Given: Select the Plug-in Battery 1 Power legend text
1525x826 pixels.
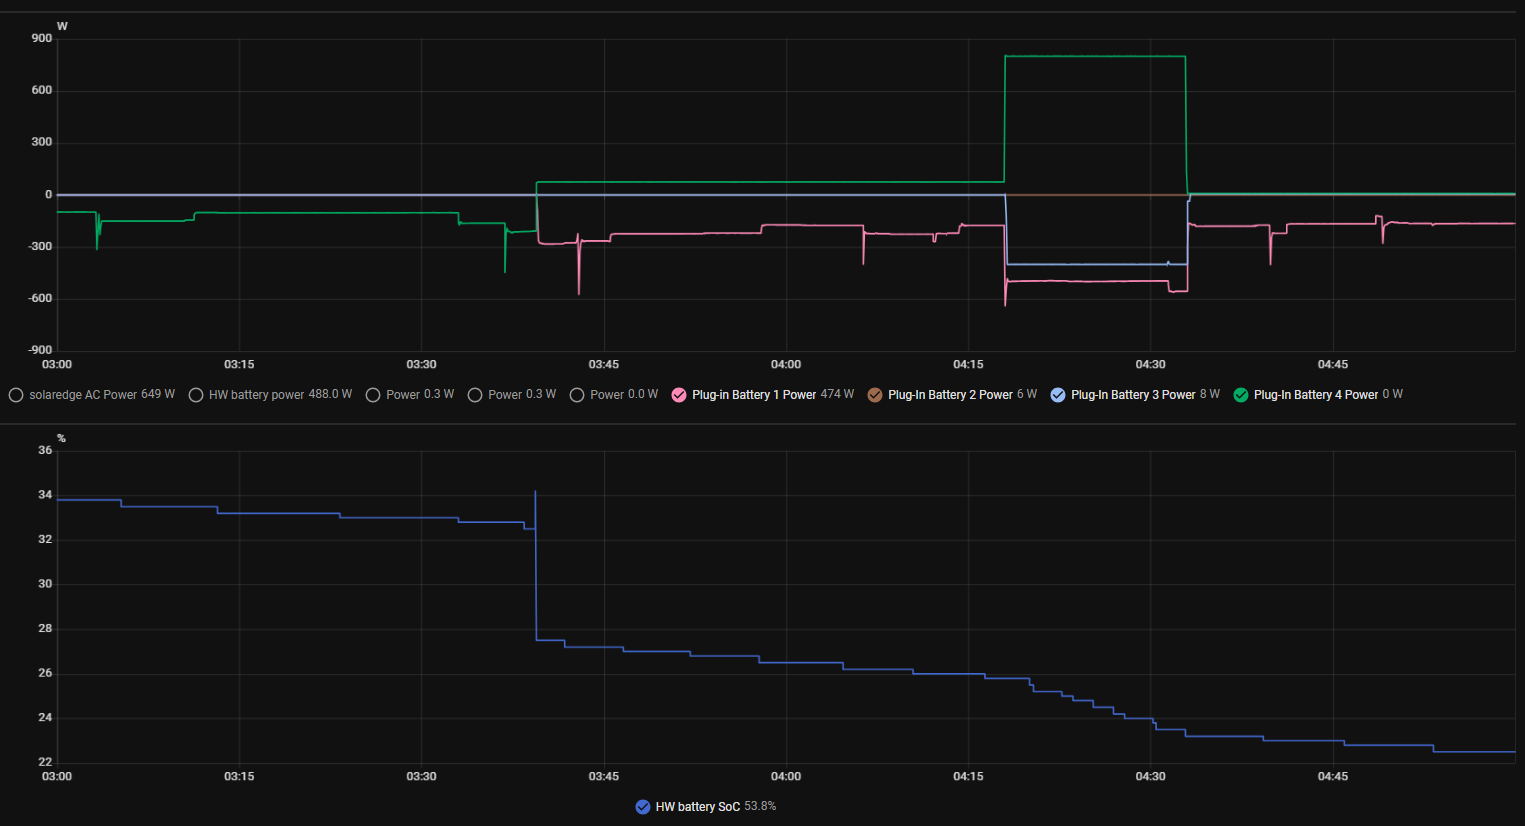Looking at the screenshot, I should [754, 395].
